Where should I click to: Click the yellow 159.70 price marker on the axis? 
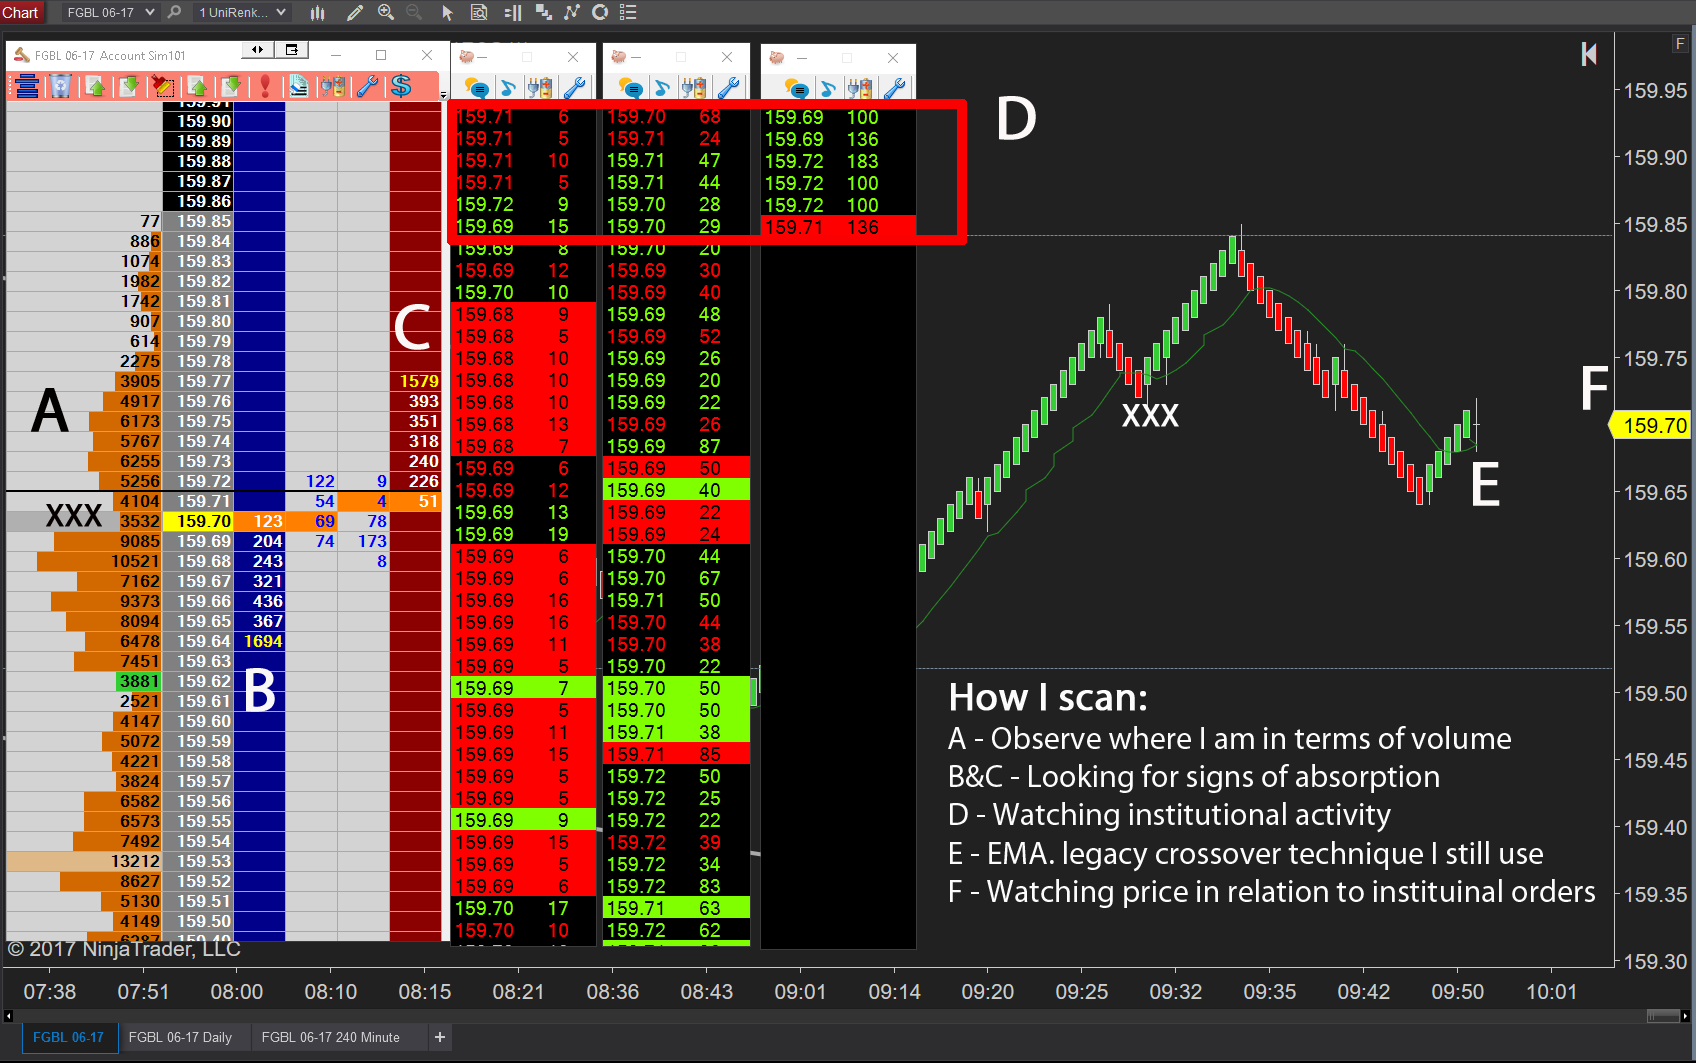tap(1650, 425)
